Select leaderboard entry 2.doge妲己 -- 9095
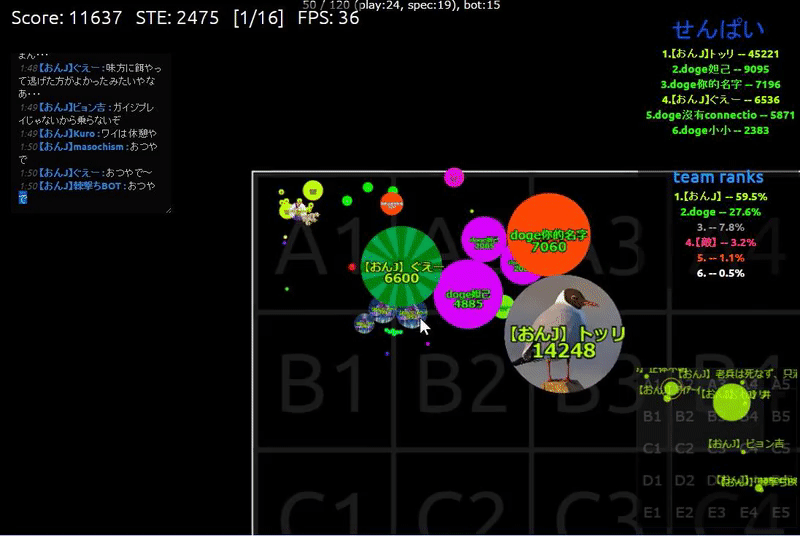 [x=720, y=69]
